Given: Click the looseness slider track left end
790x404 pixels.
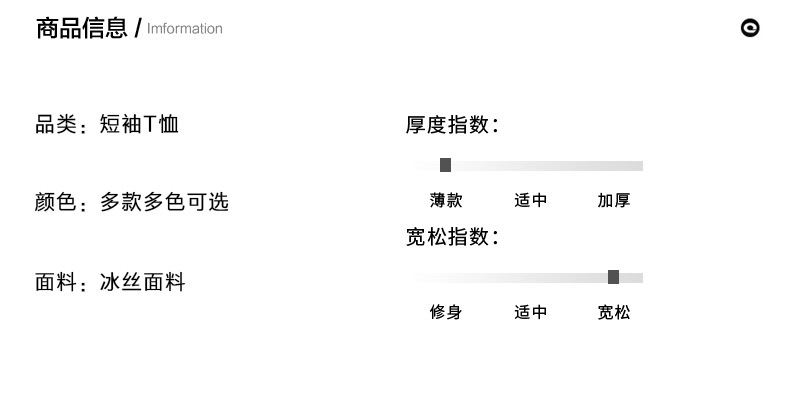Looking at the screenshot, I should tap(424, 277).
